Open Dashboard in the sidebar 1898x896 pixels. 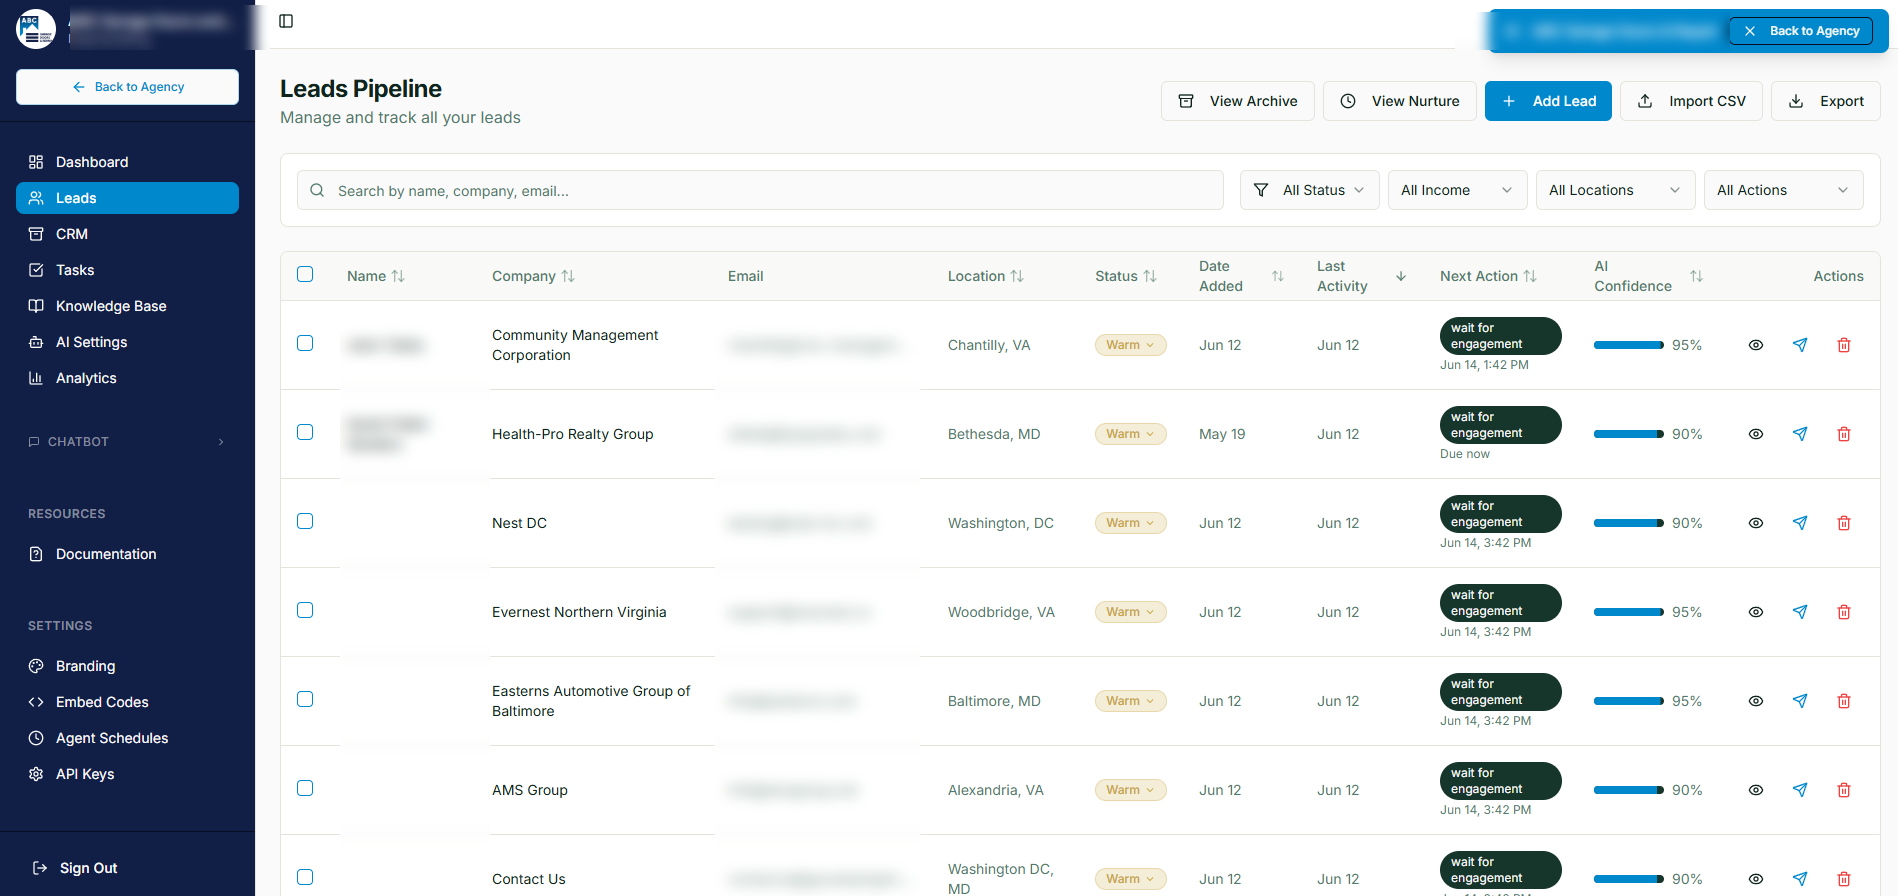click(127, 162)
